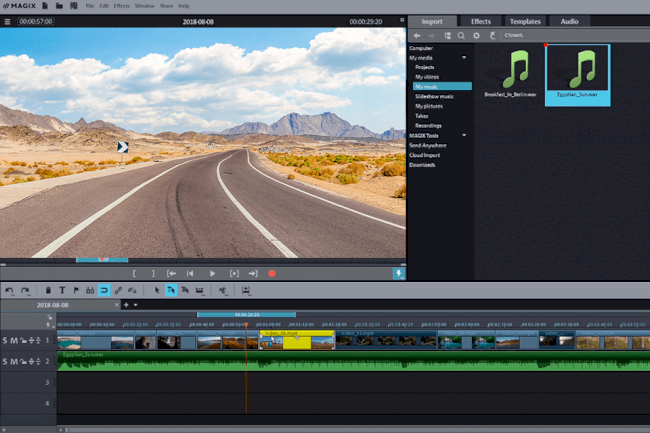The height and width of the screenshot is (433, 650).
Task: Select the all-tracks mouse mode
Action: pos(185,290)
